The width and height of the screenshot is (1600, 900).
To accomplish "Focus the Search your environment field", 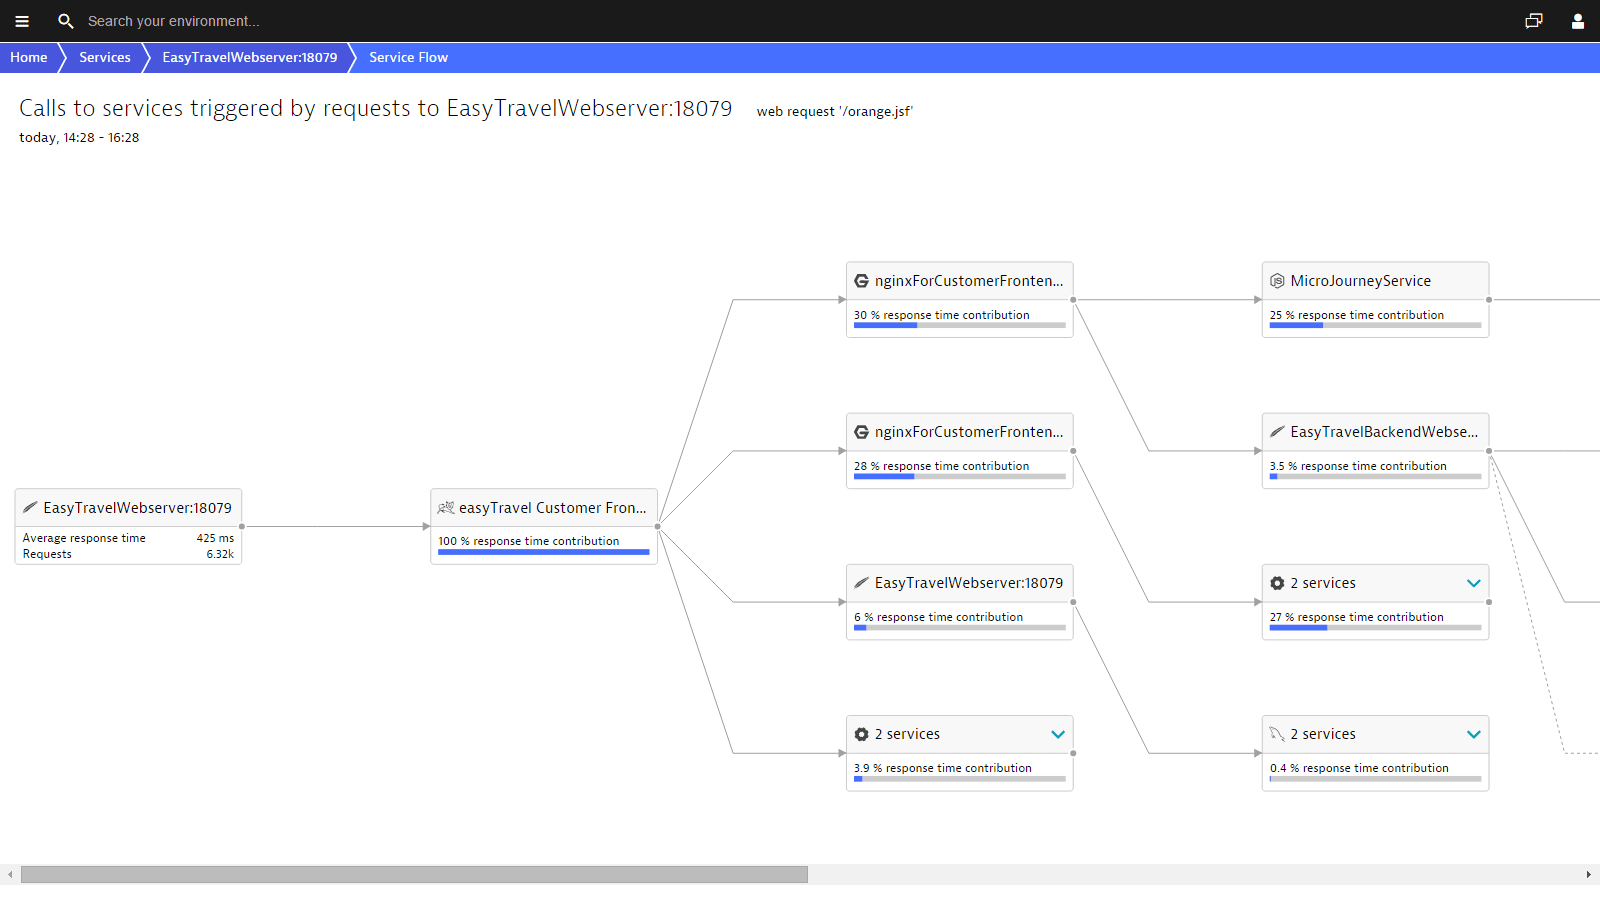I will (174, 21).
